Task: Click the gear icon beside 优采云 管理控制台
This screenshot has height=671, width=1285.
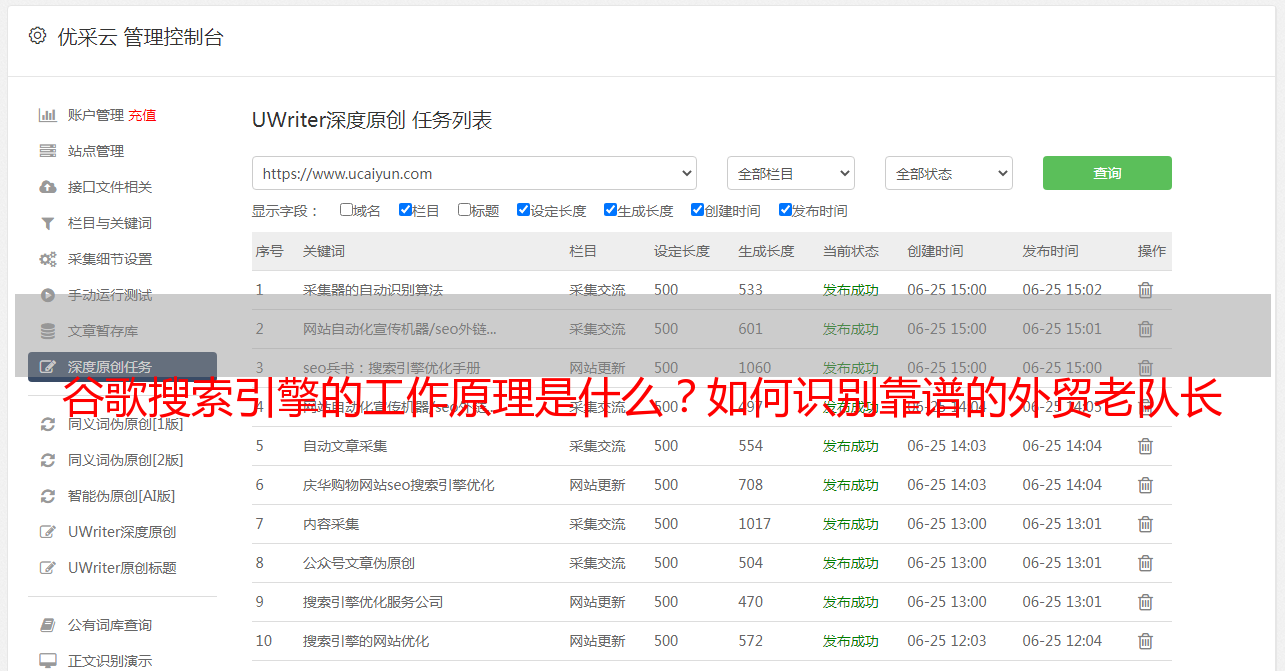Action: point(37,36)
